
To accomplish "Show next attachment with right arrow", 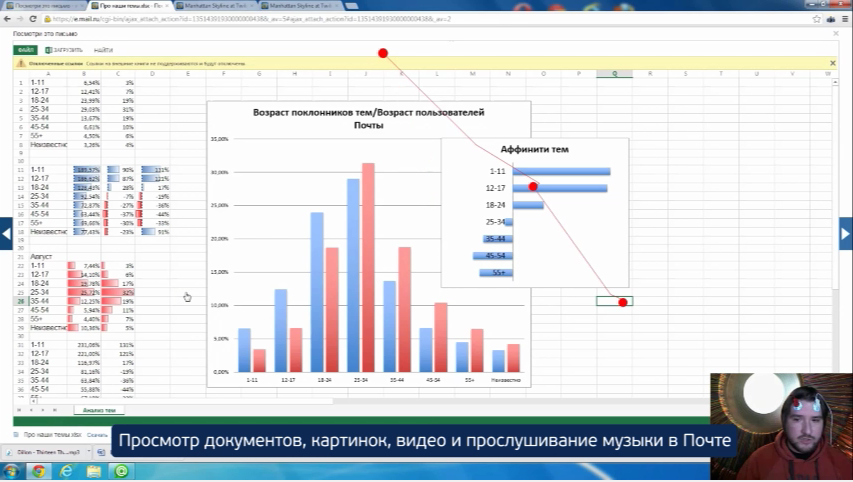I will 846,233.
